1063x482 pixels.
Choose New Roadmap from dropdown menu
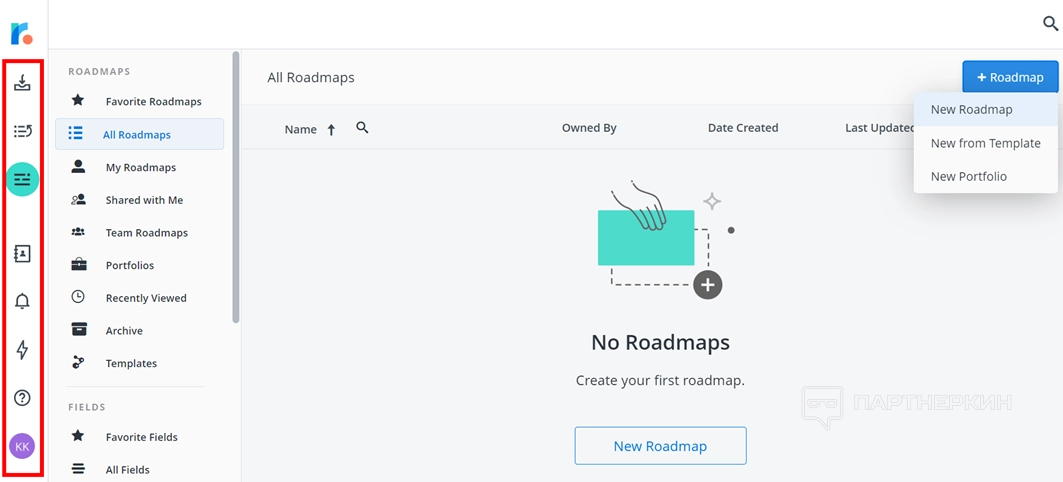(971, 110)
